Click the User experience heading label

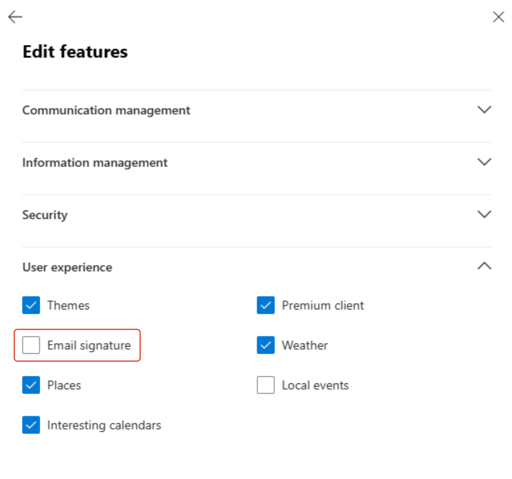pos(67,267)
